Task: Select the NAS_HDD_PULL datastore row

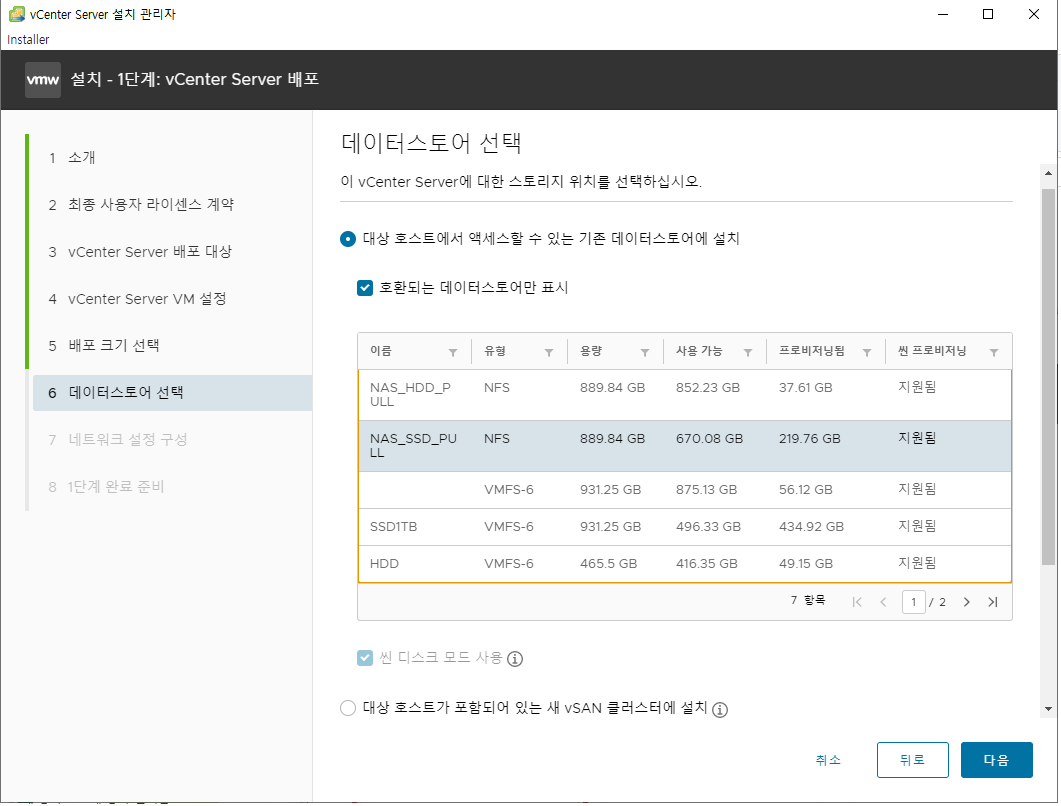Action: pos(685,395)
